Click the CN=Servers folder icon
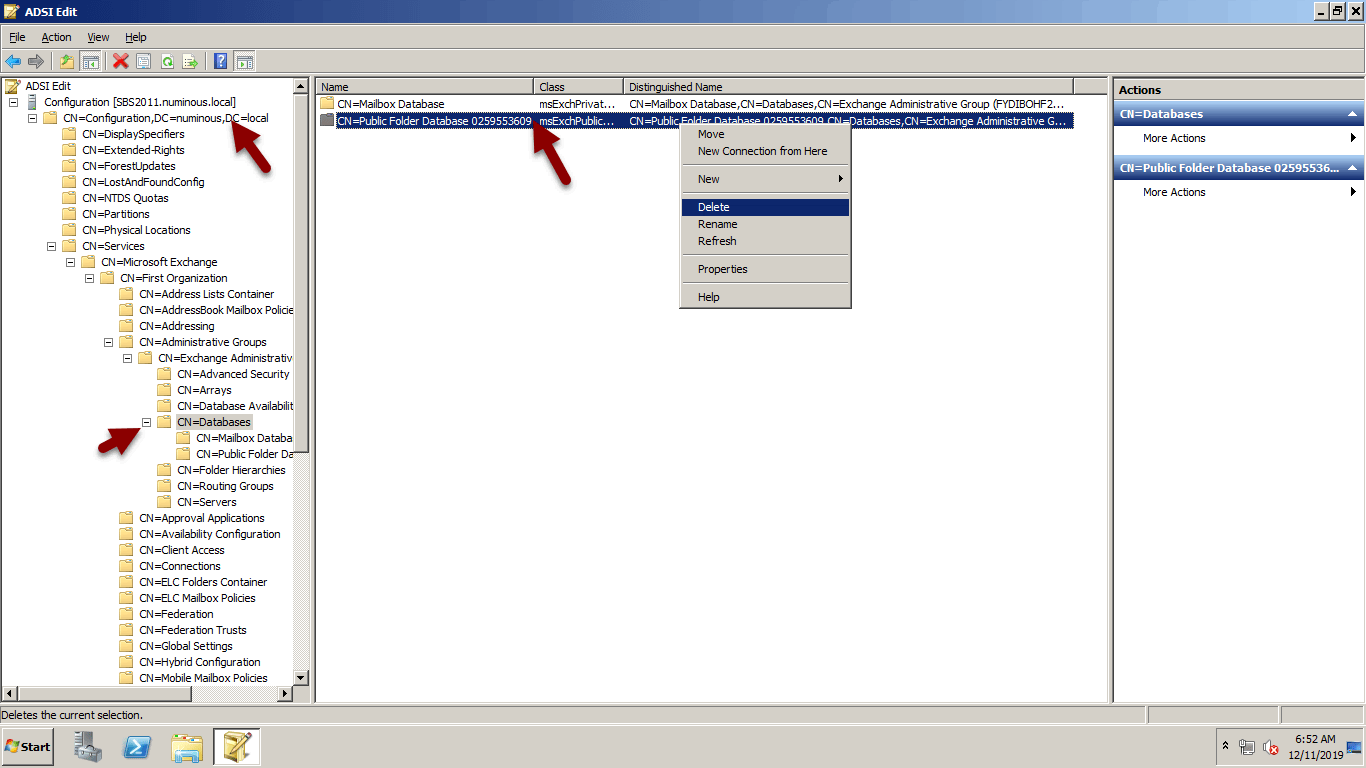The image size is (1366, 768). click(164, 502)
